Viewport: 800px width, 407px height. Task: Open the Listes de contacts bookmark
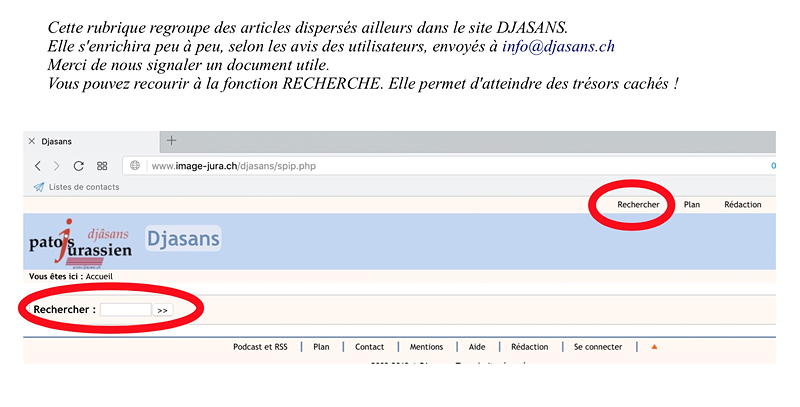(77, 187)
